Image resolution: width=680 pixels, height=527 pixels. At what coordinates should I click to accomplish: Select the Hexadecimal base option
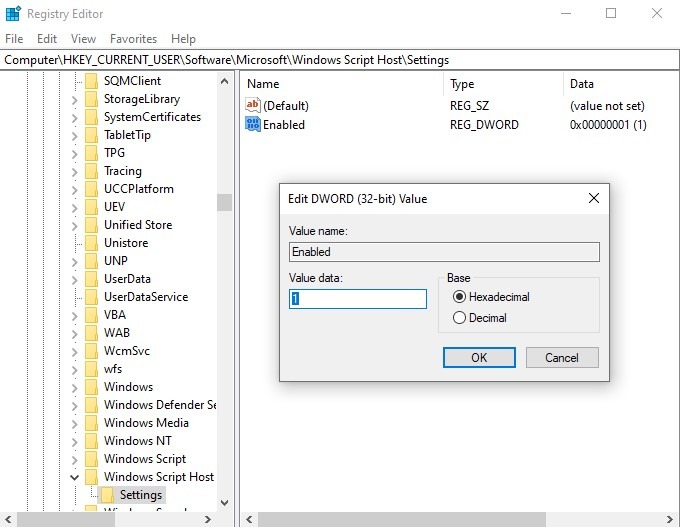point(491,297)
